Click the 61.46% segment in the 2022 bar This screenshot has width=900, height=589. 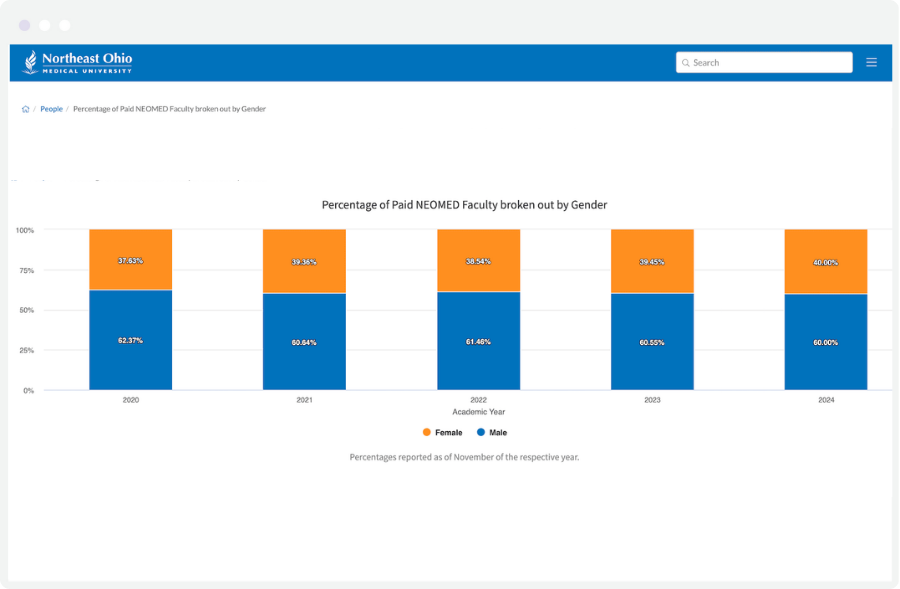(478, 340)
